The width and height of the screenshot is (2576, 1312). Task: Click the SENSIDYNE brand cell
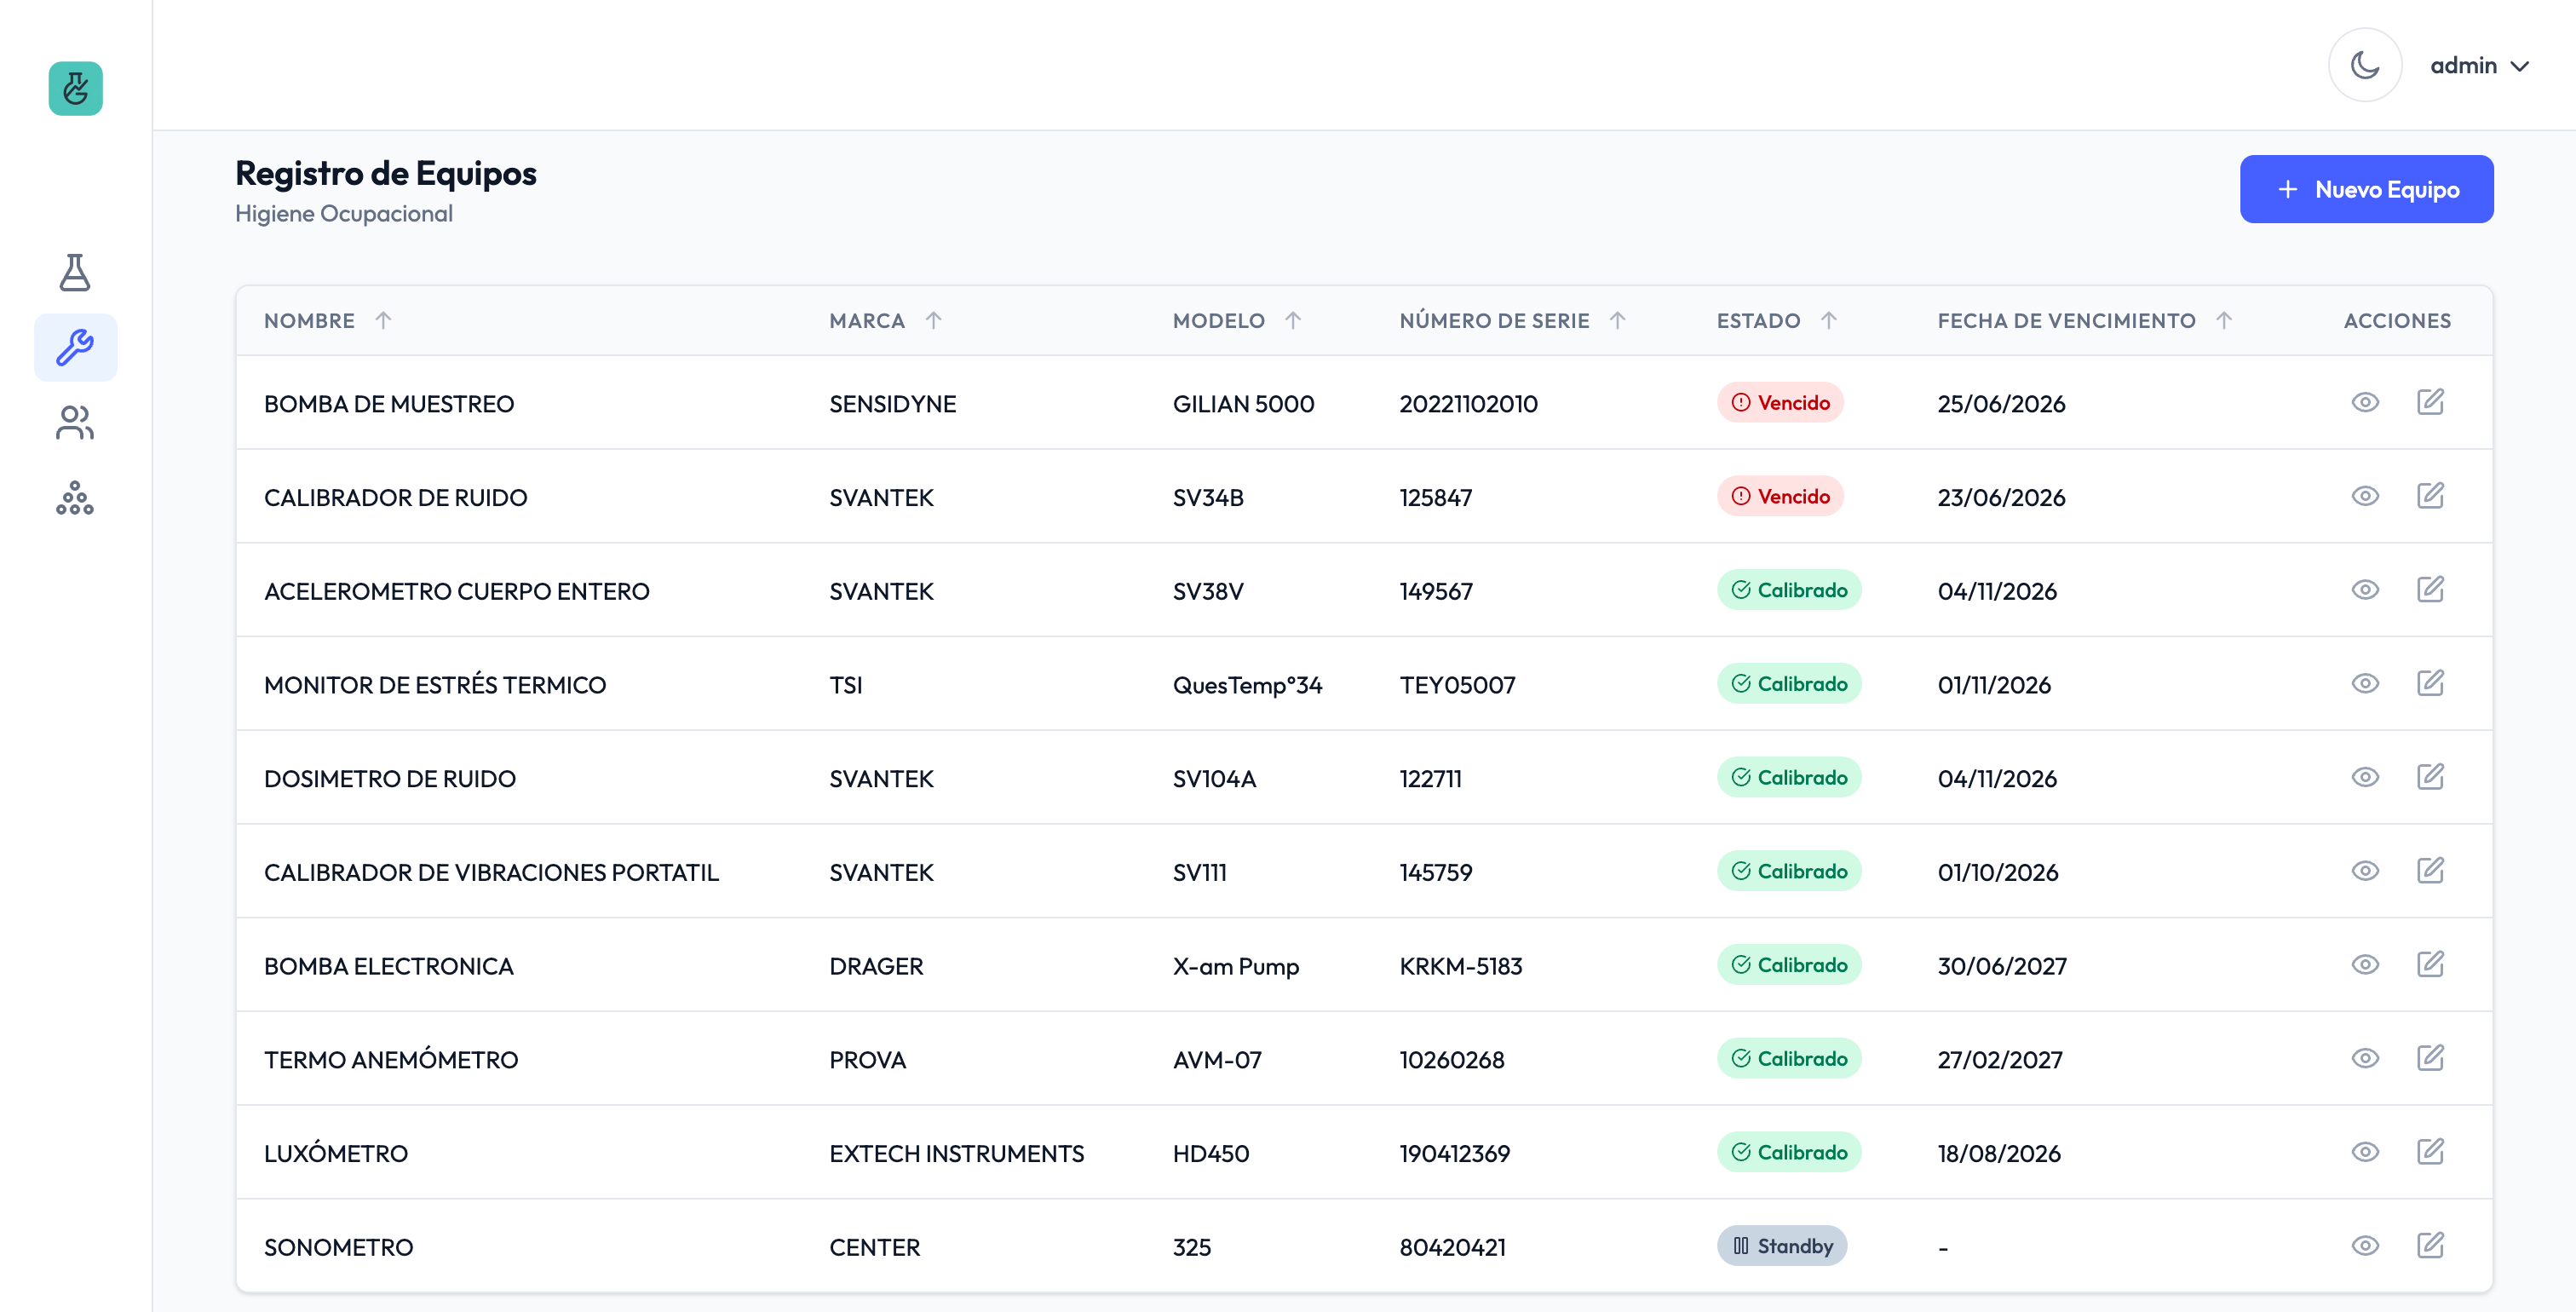coord(892,404)
